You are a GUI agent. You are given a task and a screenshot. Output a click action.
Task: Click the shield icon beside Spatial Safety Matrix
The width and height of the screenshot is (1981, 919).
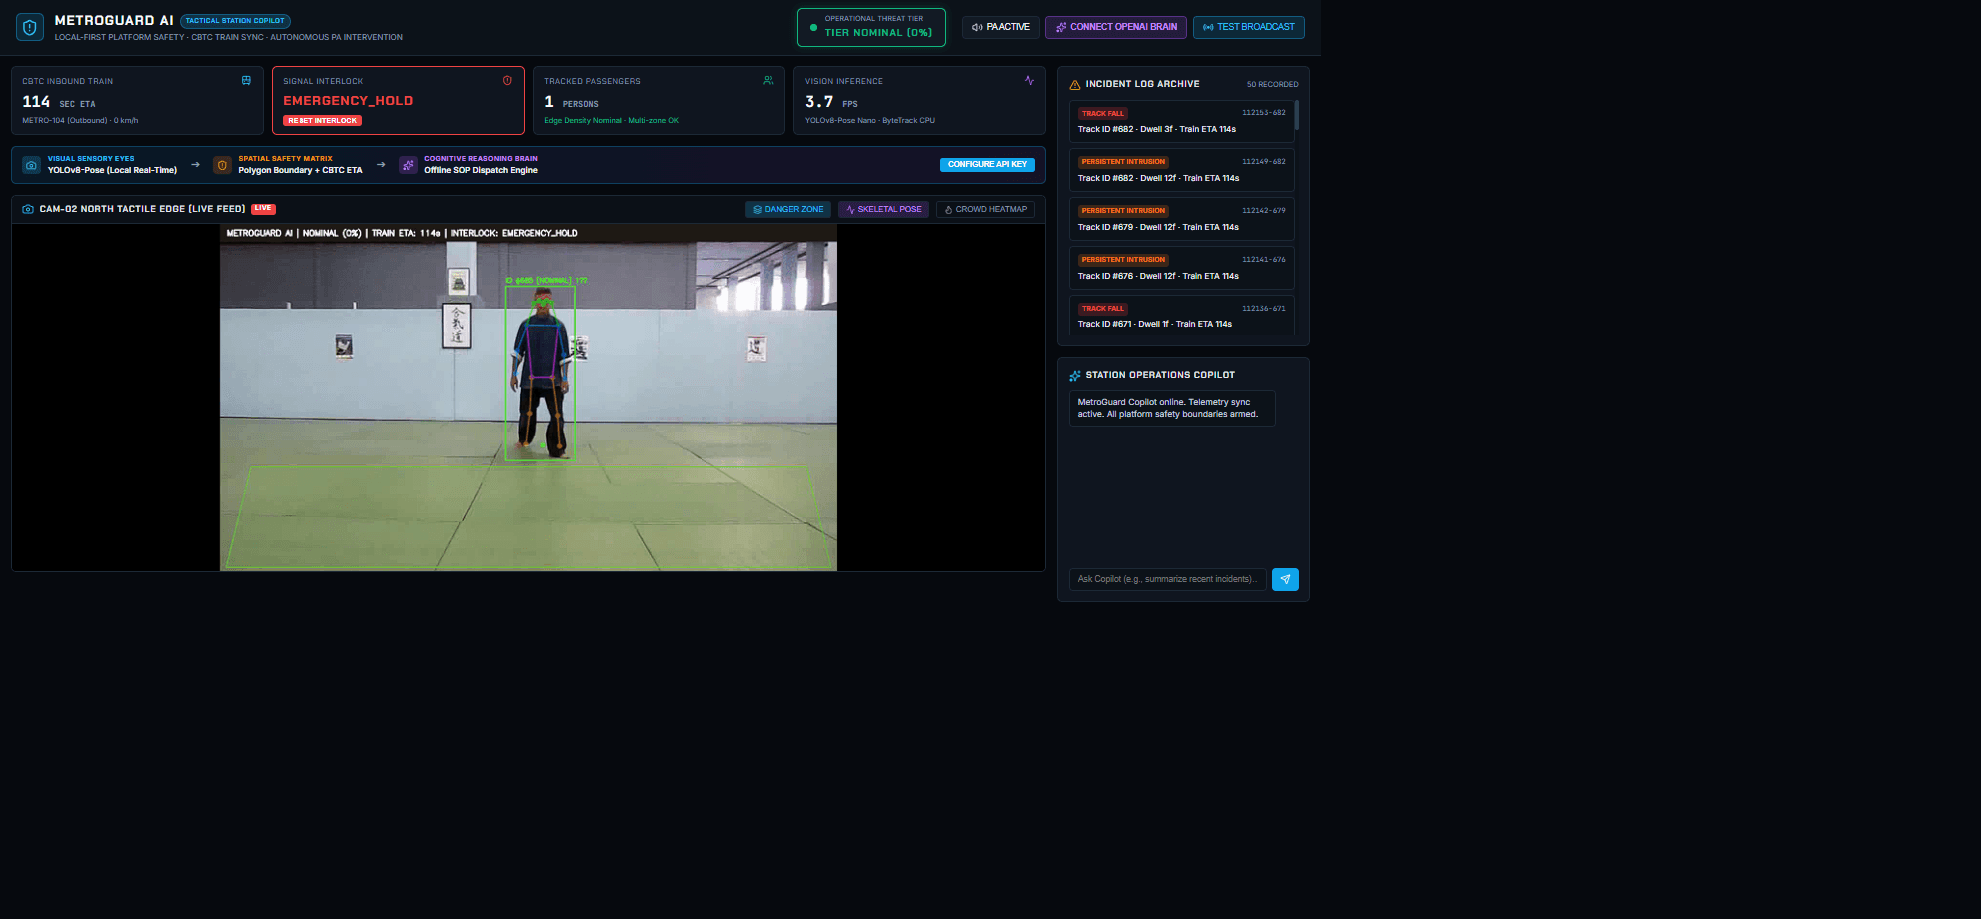pyautogui.click(x=222, y=165)
